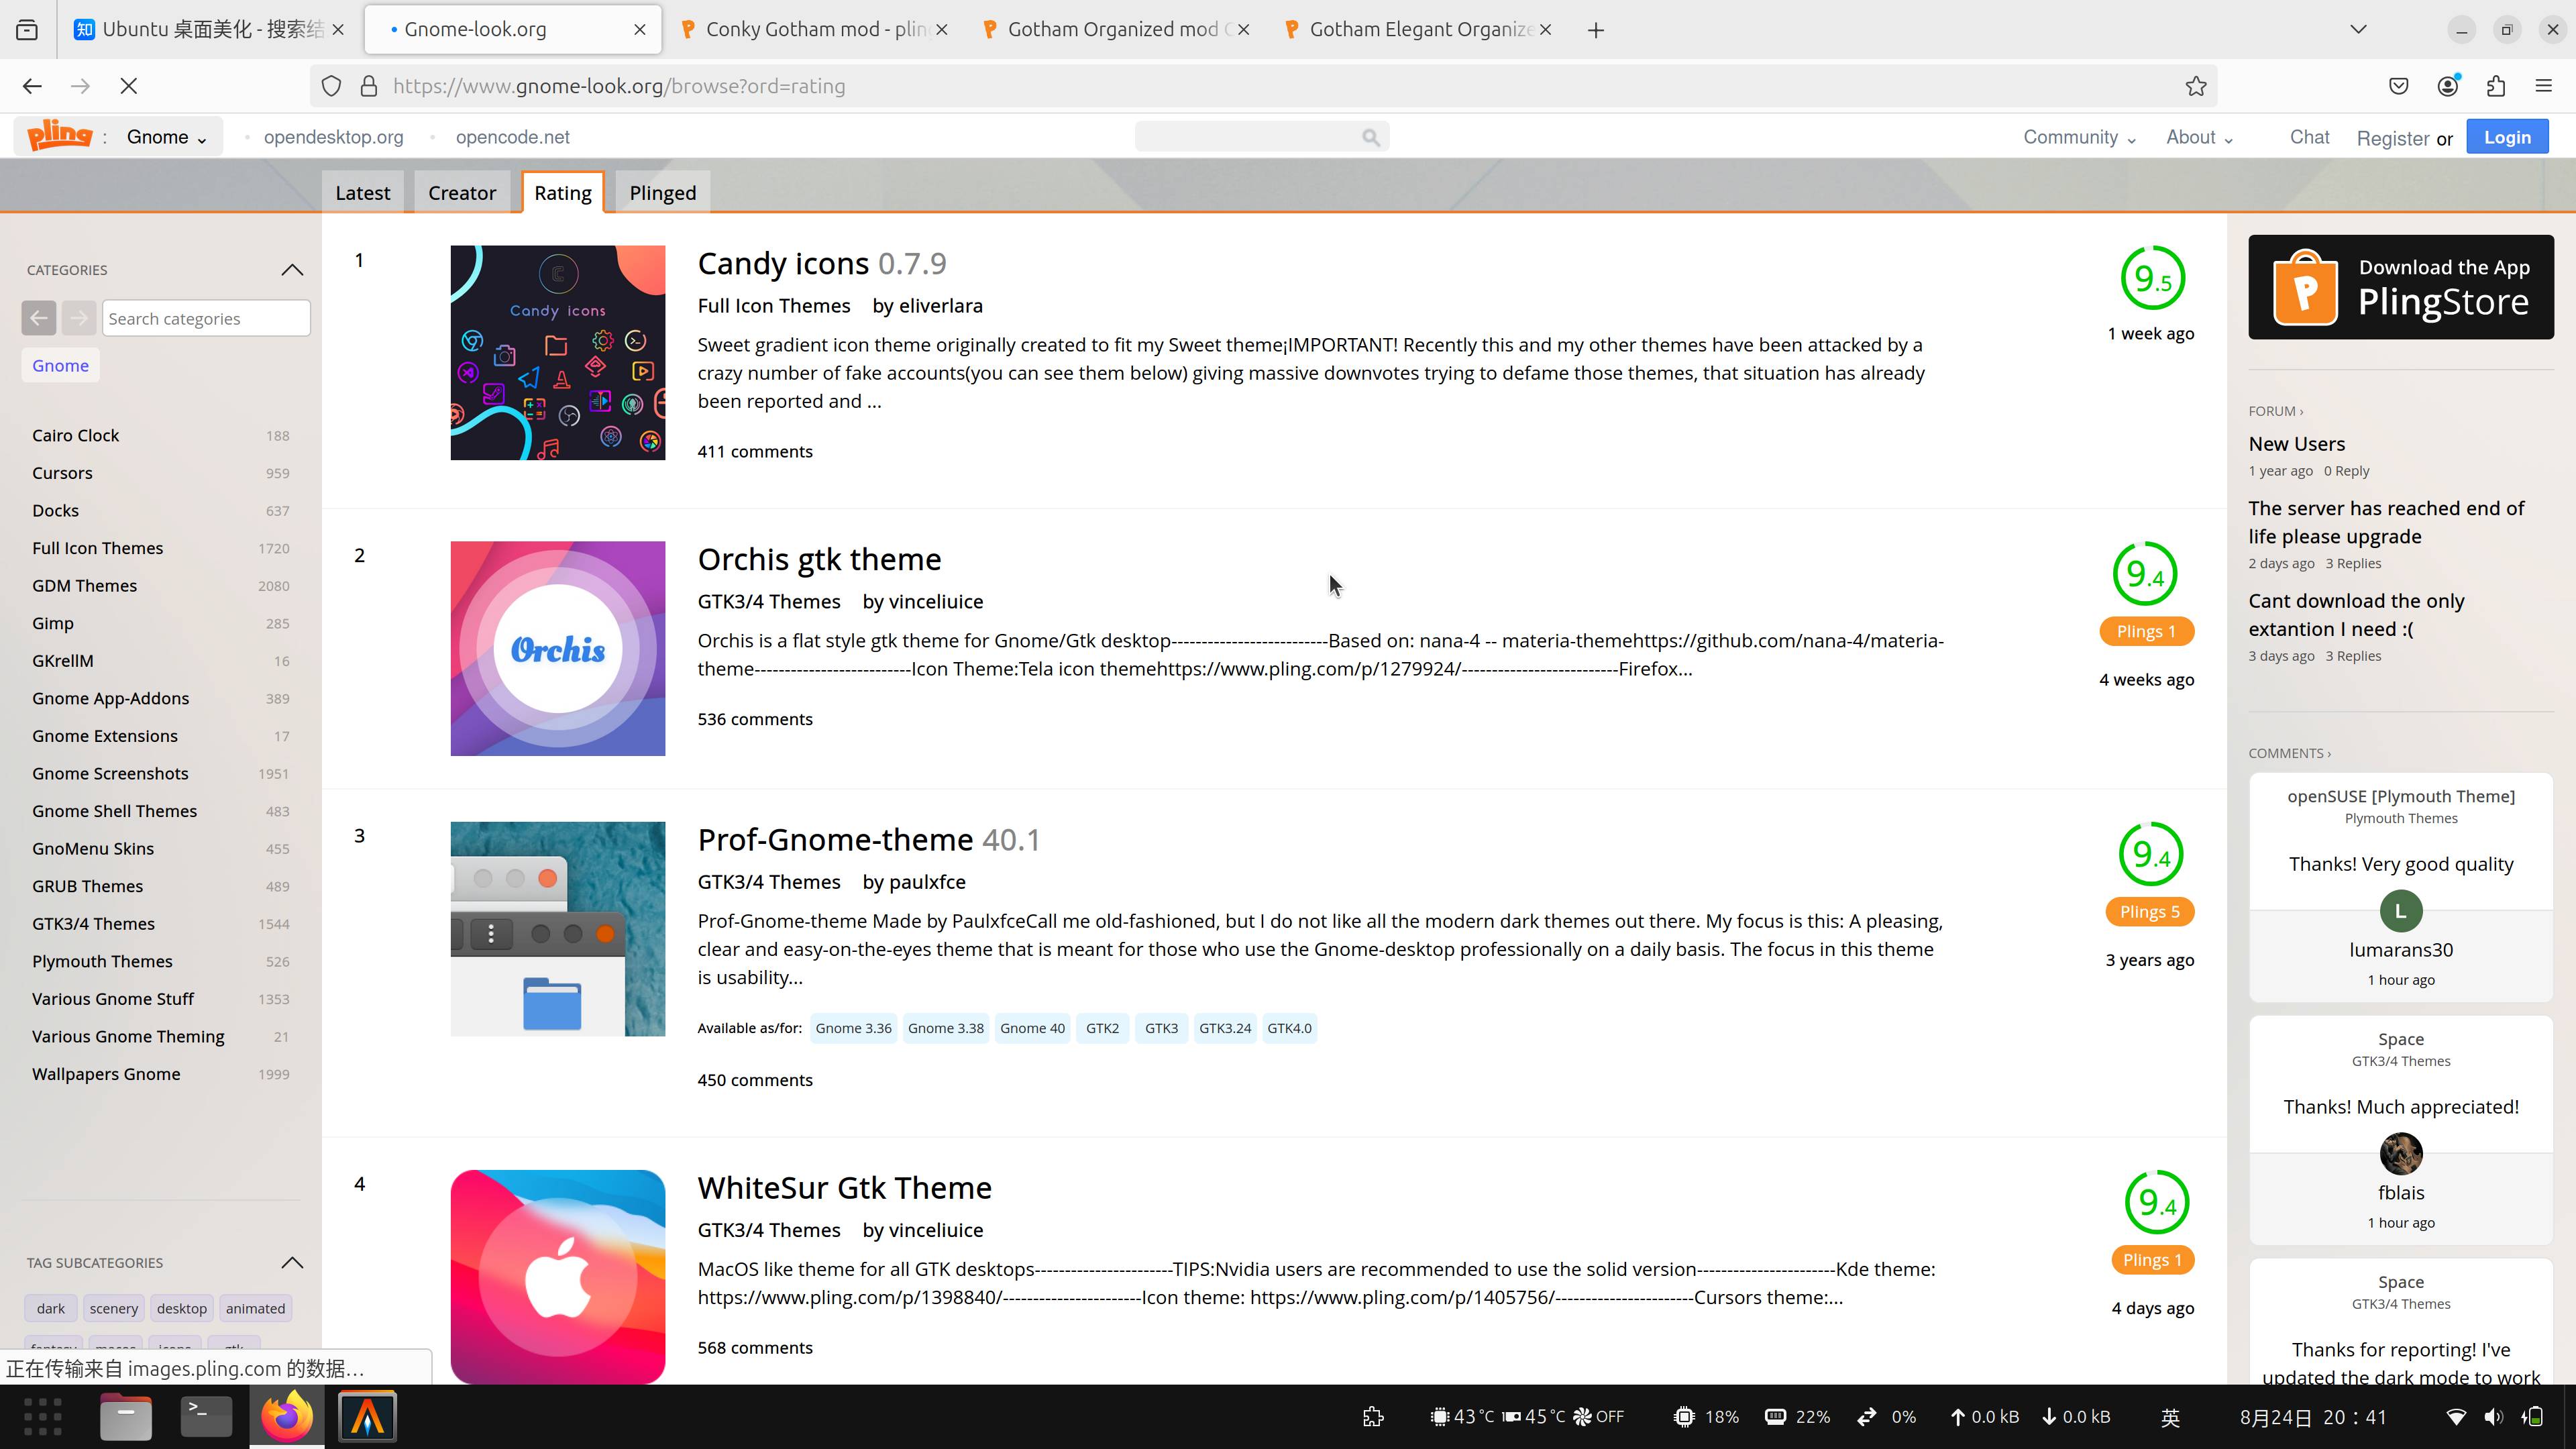This screenshot has height=1449, width=2576.
Task: Open the Firefox account icon
Action: coord(2448,86)
